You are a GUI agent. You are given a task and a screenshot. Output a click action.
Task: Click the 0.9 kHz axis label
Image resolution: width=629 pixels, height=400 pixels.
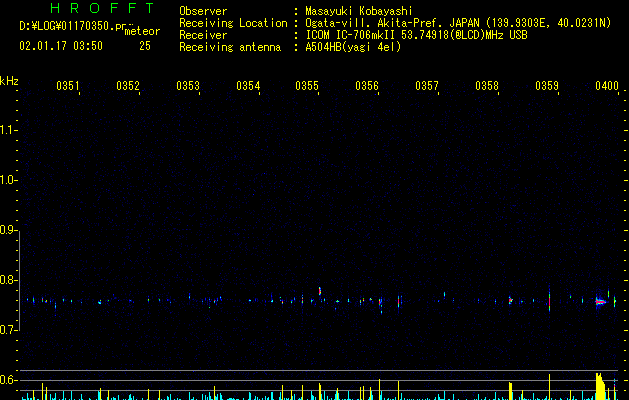point(8,230)
